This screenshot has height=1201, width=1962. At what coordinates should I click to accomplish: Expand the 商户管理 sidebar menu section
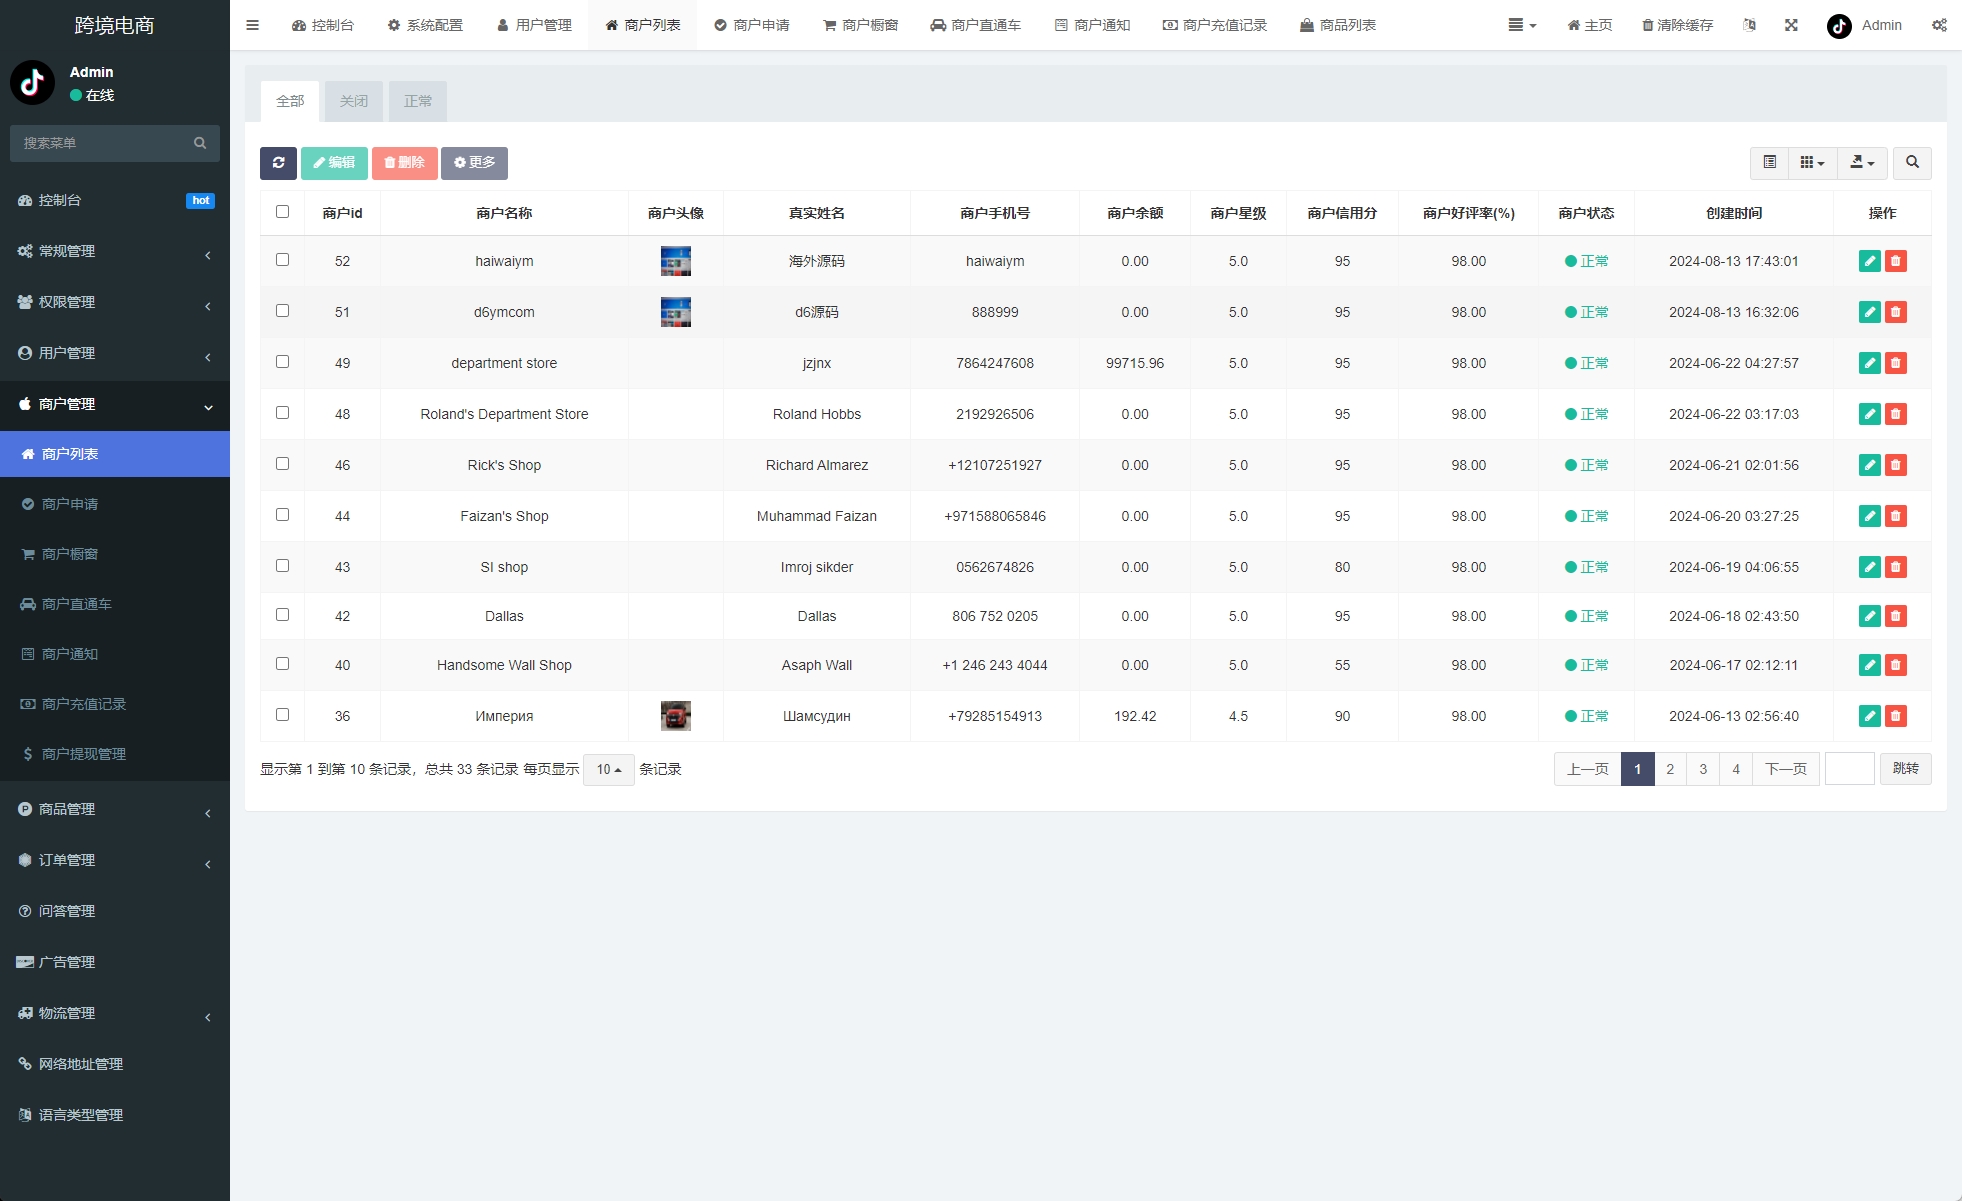(x=115, y=404)
